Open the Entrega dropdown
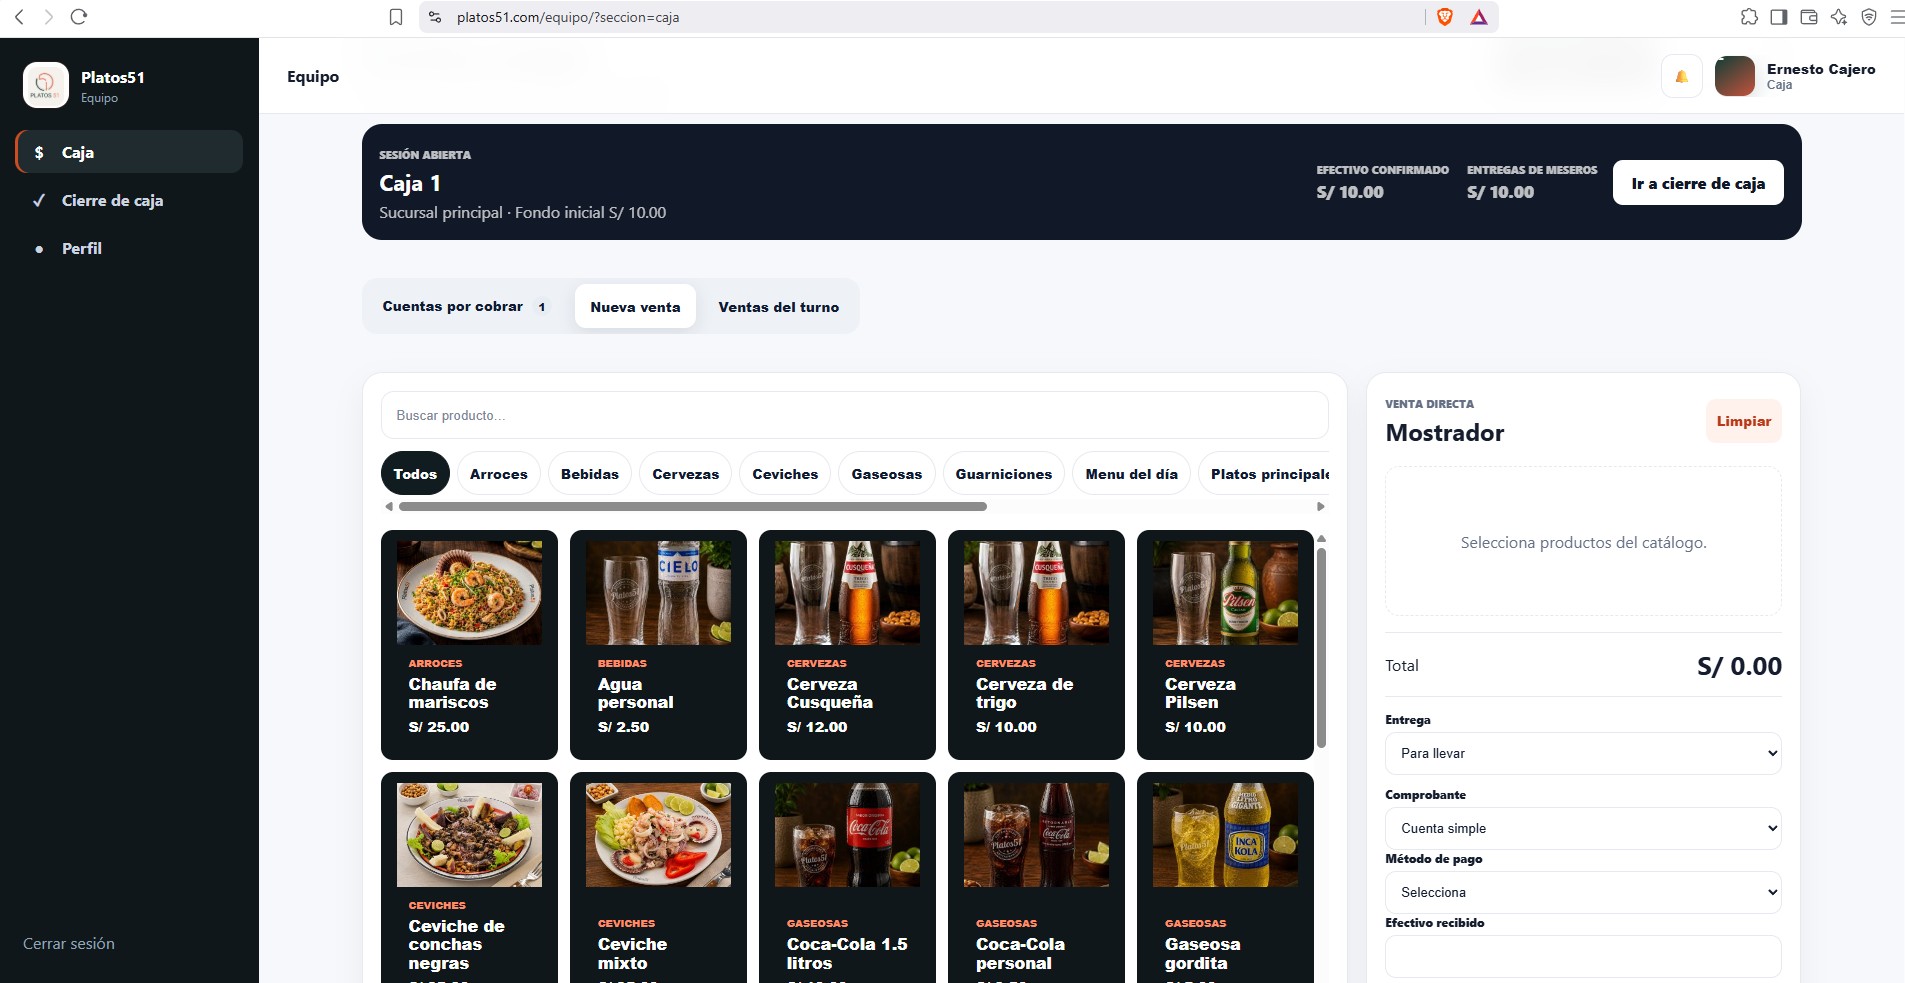Image resolution: width=1905 pixels, height=983 pixels. click(1583, 753)
